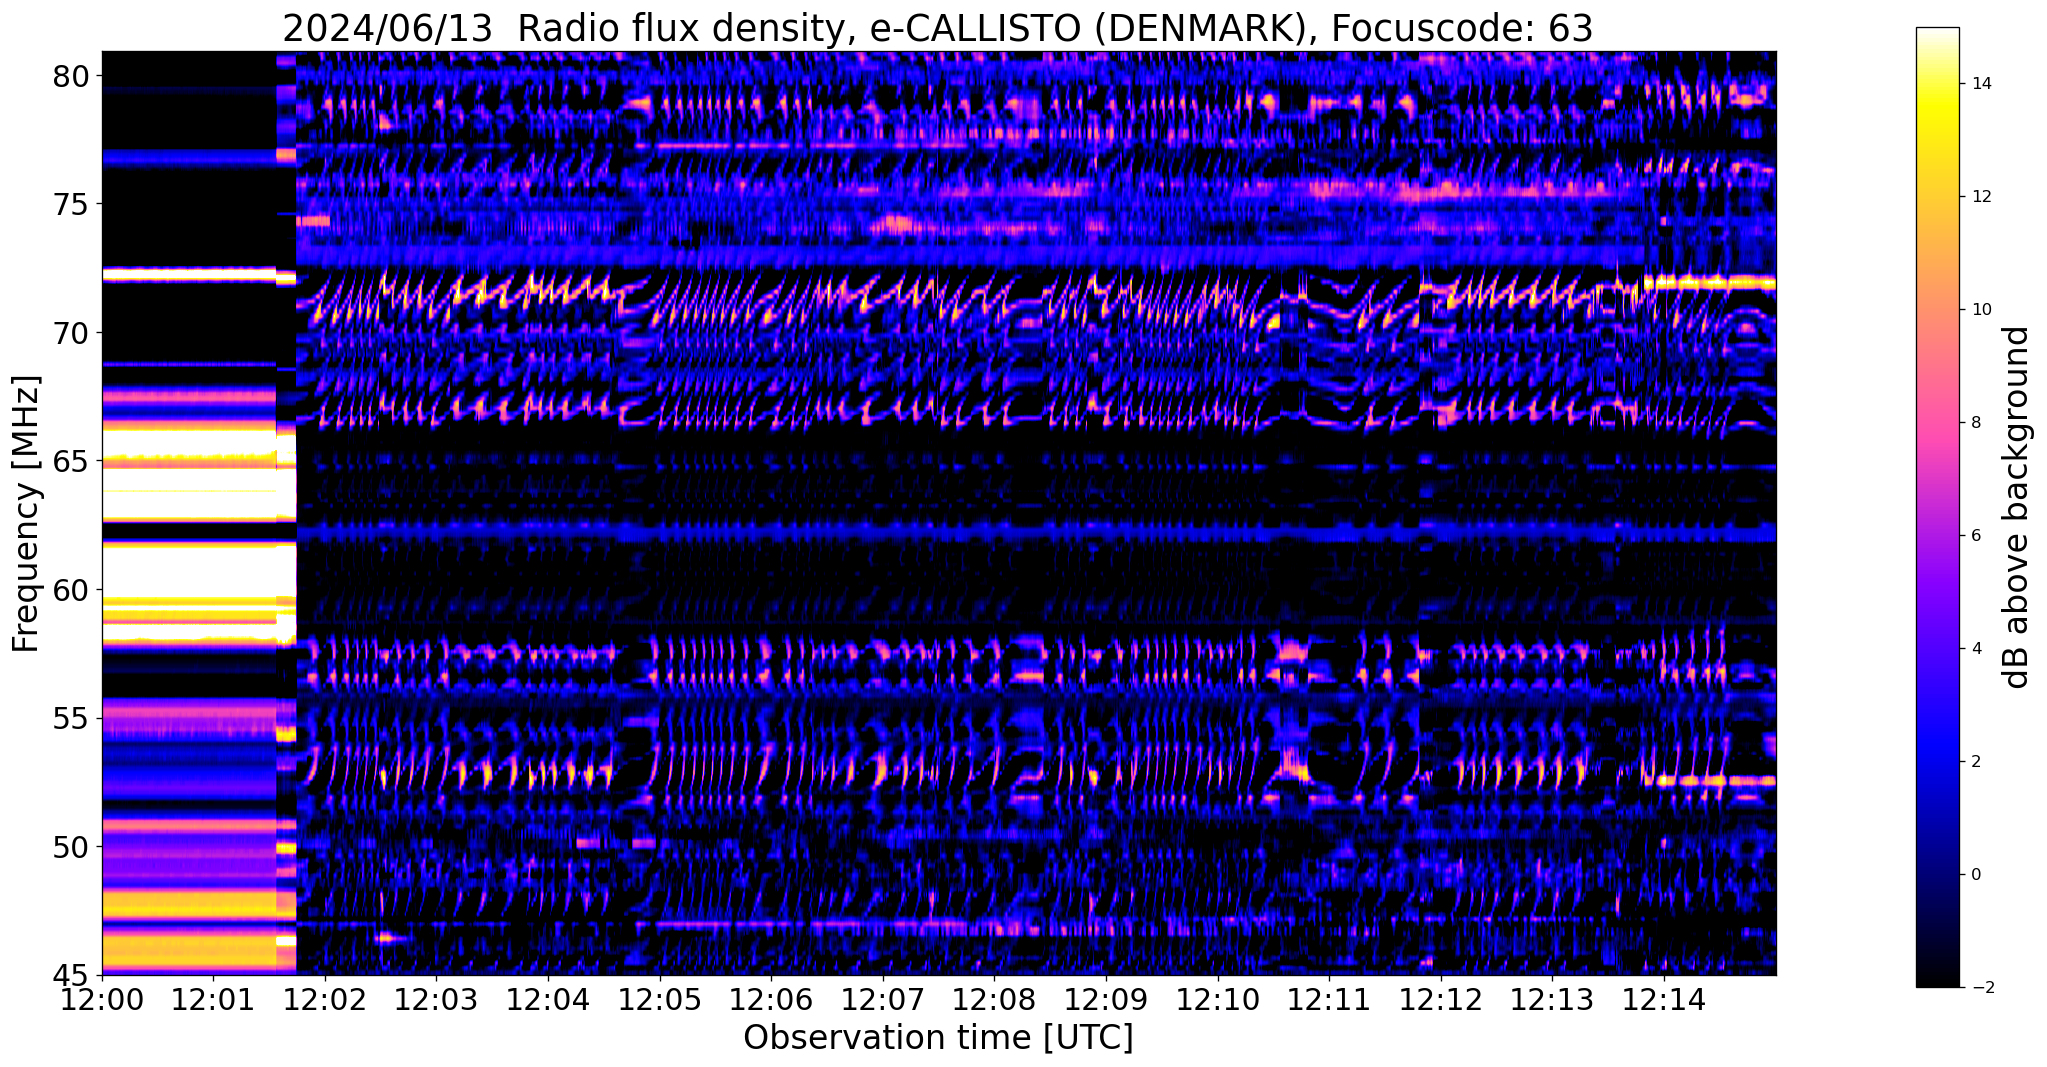Image resolution: width=2047 pixels, height=1067 pixels.
Task: Click the colorbar tick label 12
Action: (x=1981, y=197)
